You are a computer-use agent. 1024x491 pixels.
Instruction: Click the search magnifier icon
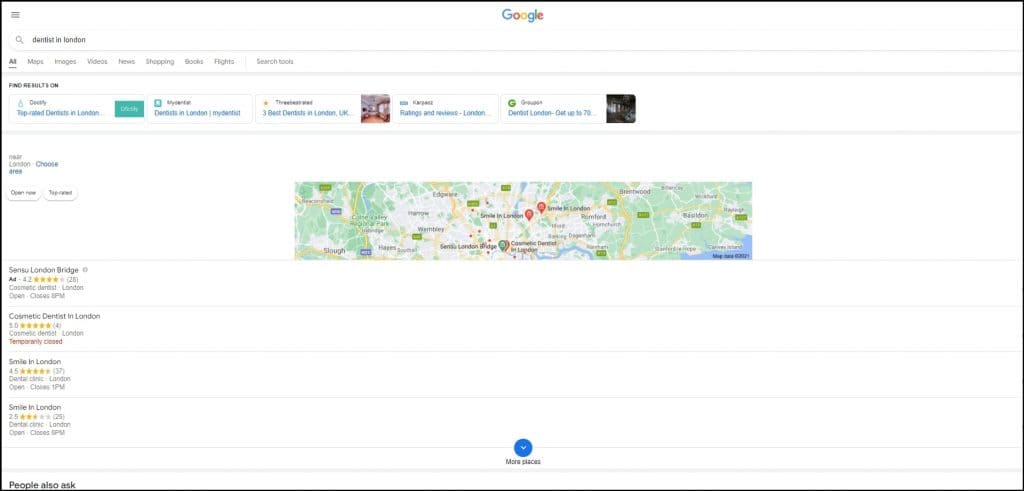tap(19, 40)
